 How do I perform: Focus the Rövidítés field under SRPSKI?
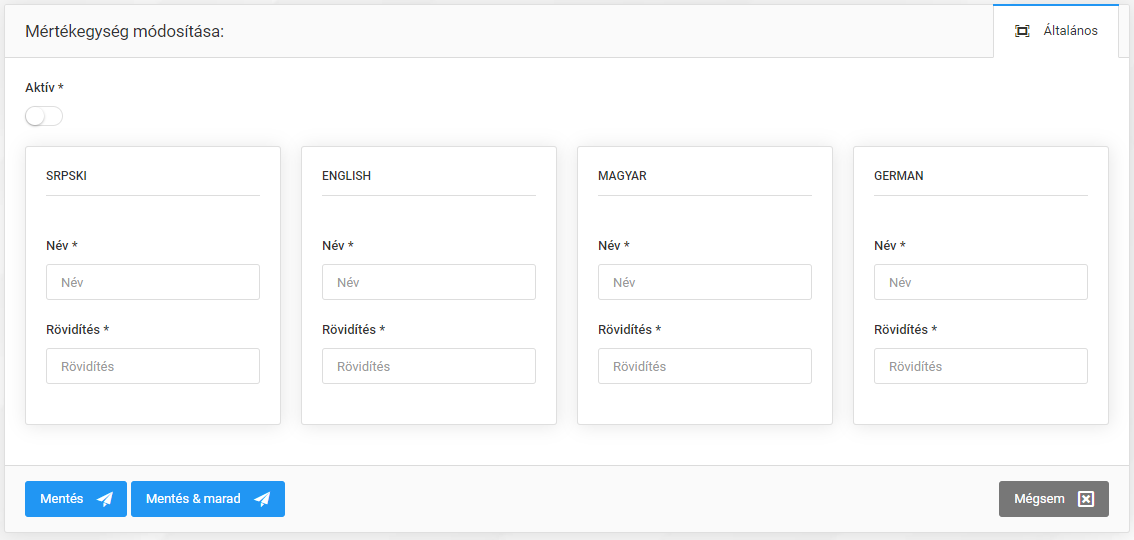coord(153,366)
